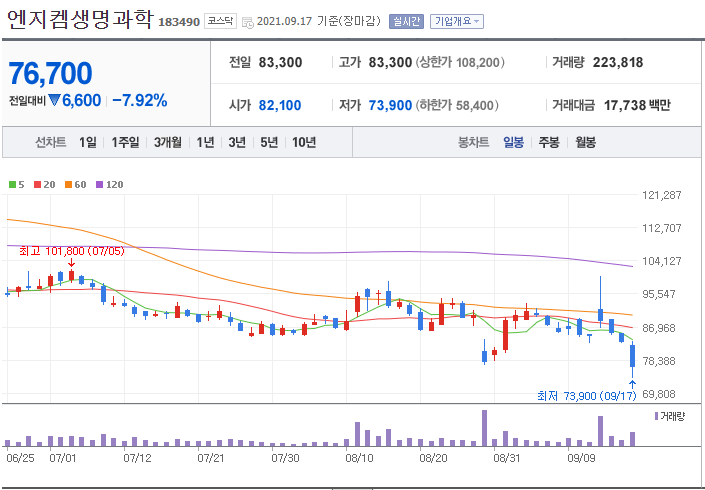Click the 08/10 date label on chart axis
Screen dimensions: 705x490
click(x=359, y=459)
